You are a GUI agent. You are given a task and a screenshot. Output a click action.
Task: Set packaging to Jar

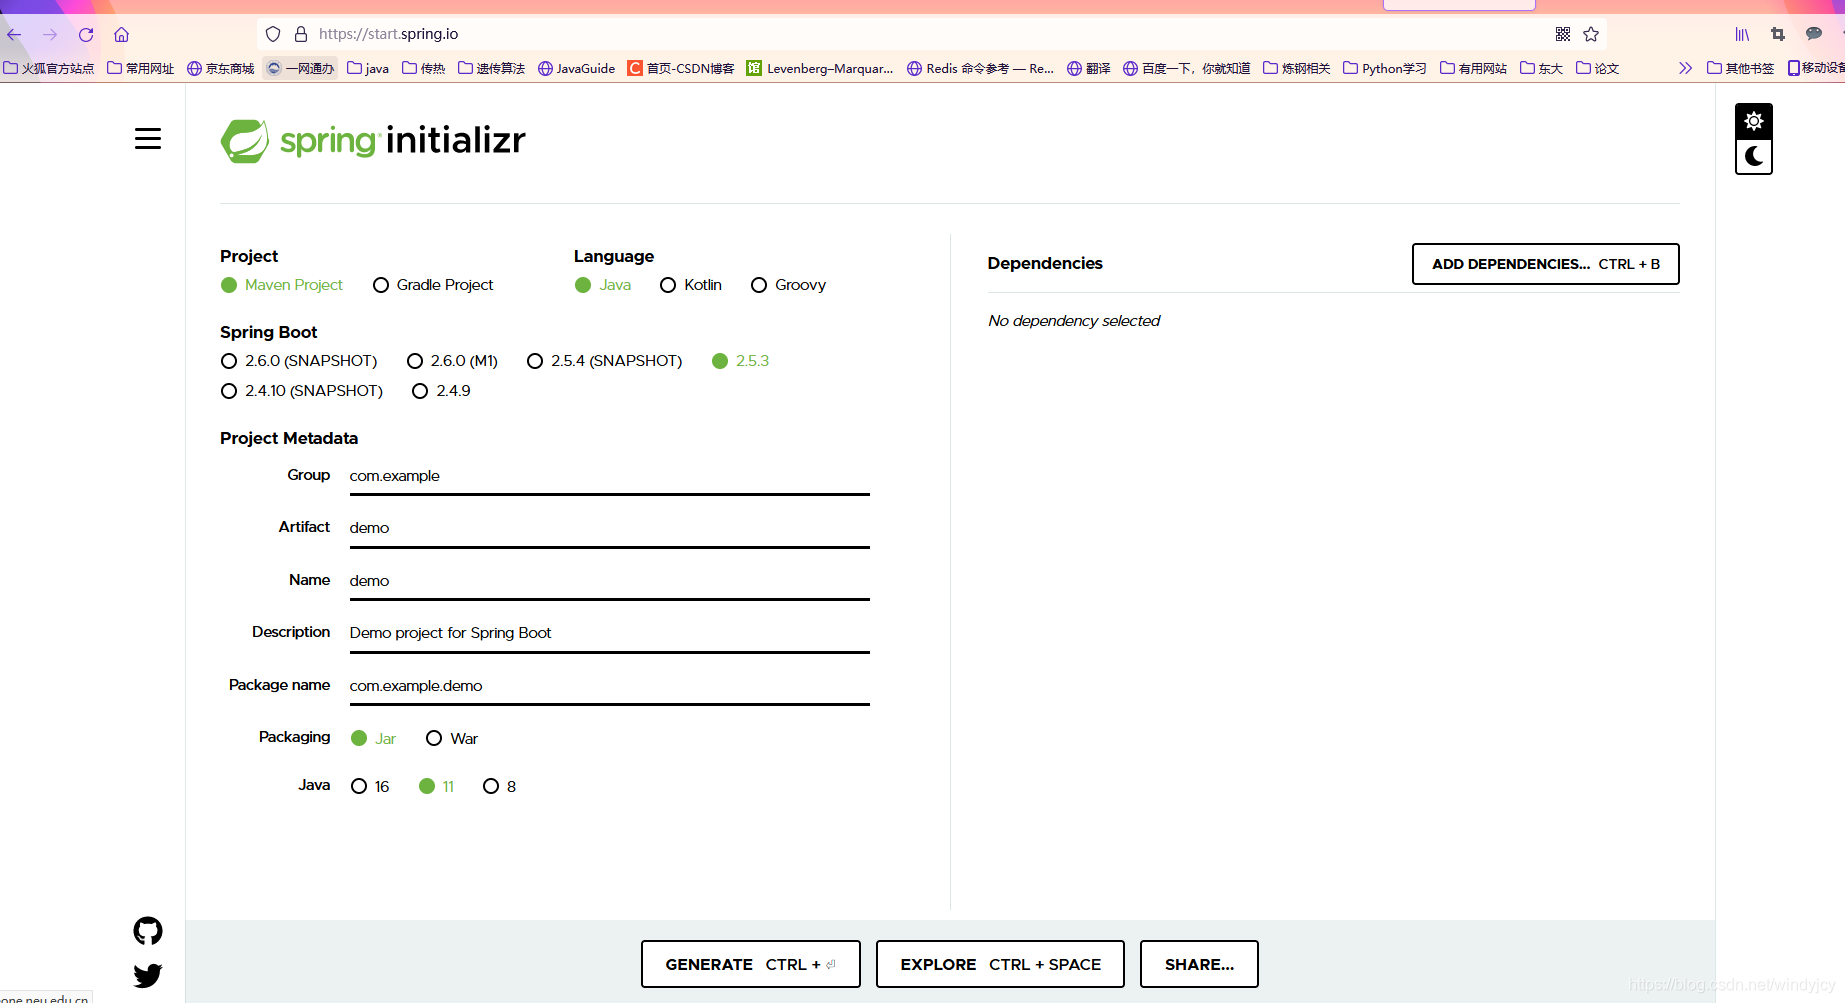373,738
